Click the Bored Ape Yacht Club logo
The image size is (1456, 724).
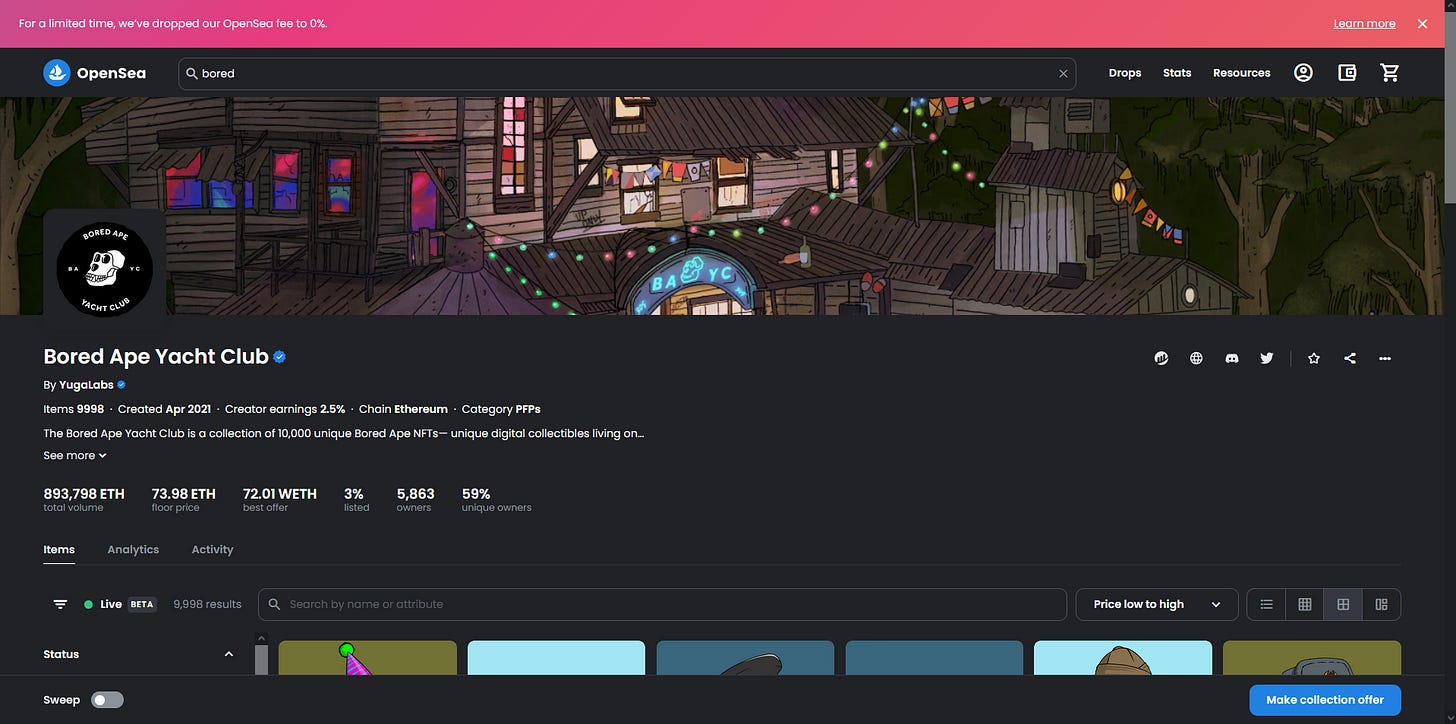[105, 269]
